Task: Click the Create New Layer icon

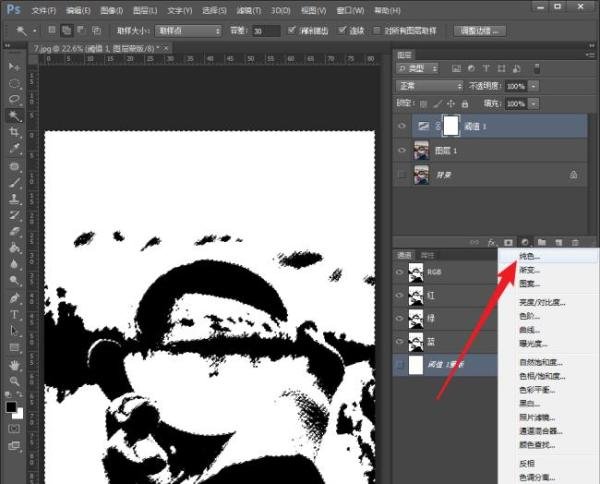Action: [x=559, y=243]
